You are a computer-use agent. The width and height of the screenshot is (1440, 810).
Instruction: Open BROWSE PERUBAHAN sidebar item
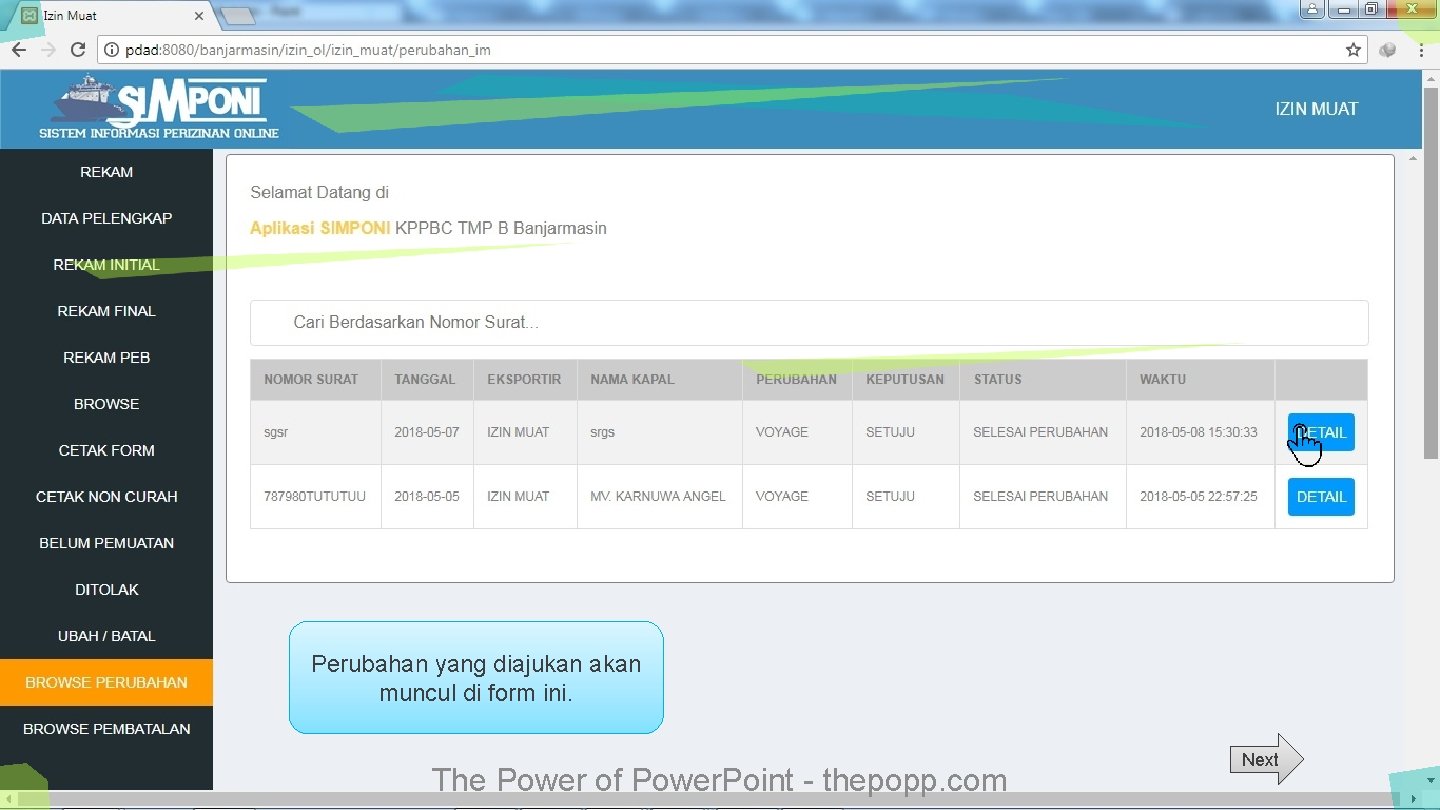click(x=106, y=682)
